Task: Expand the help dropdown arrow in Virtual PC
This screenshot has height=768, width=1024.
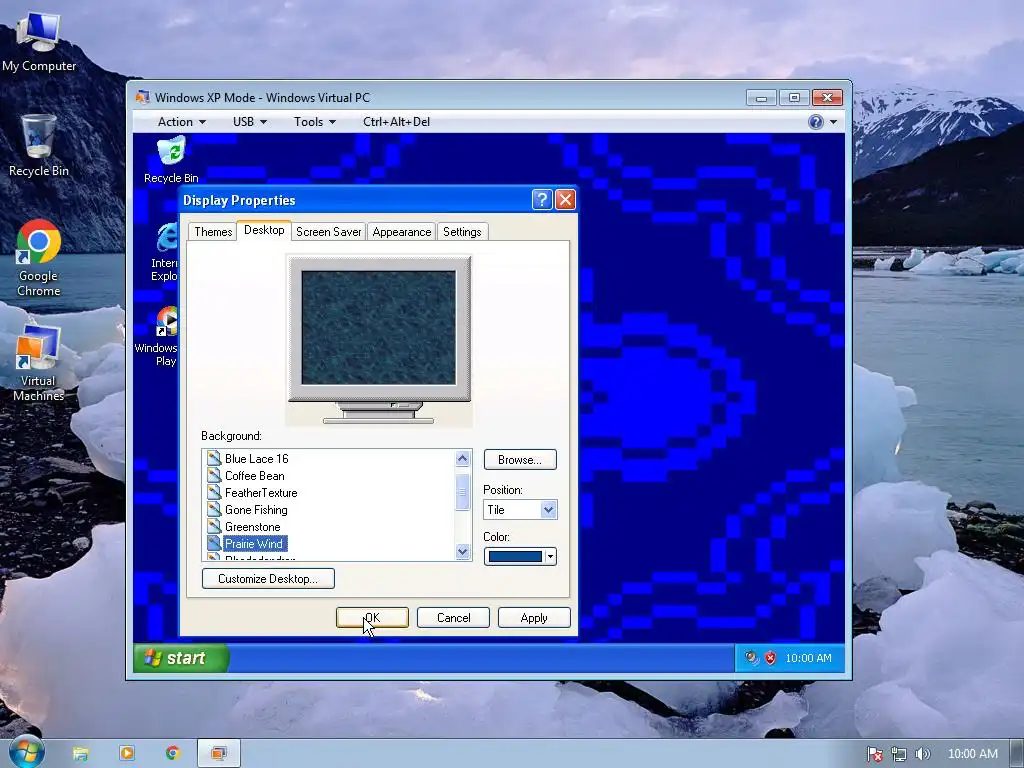Action: click(x=833, y=122)
